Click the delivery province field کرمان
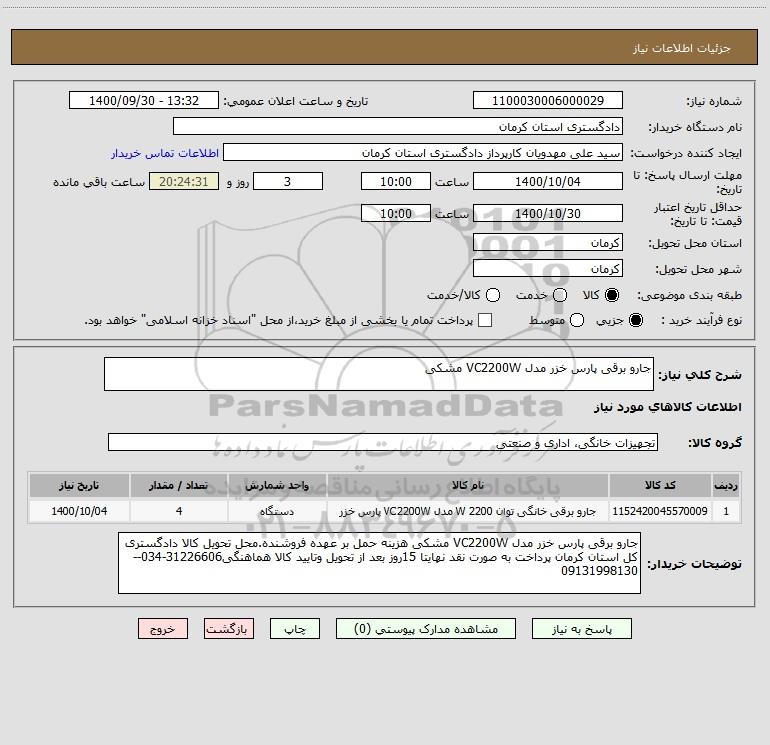The image size is (770, 745). [x=548, y=242]
